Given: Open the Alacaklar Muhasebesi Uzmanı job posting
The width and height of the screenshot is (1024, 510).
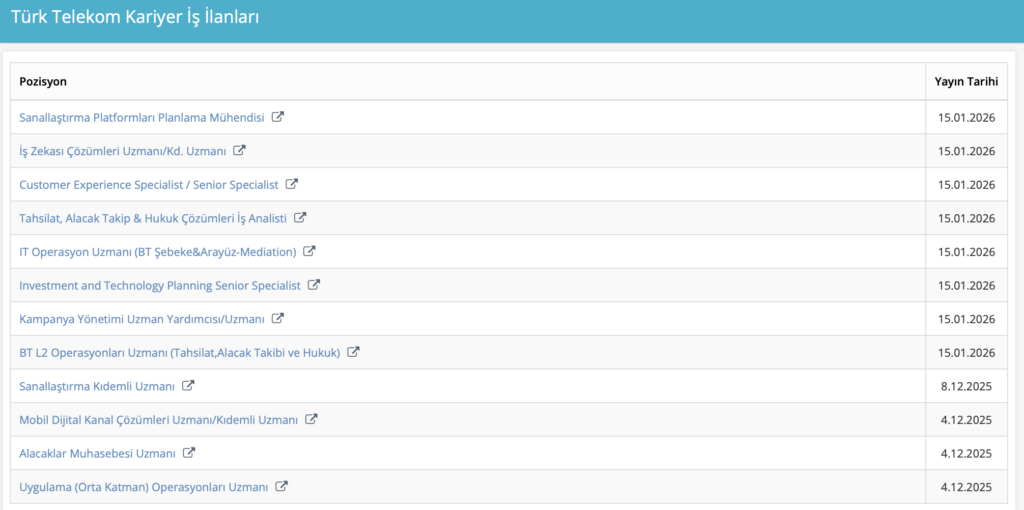Looking at the screenshot, I should tap(97, 454).
